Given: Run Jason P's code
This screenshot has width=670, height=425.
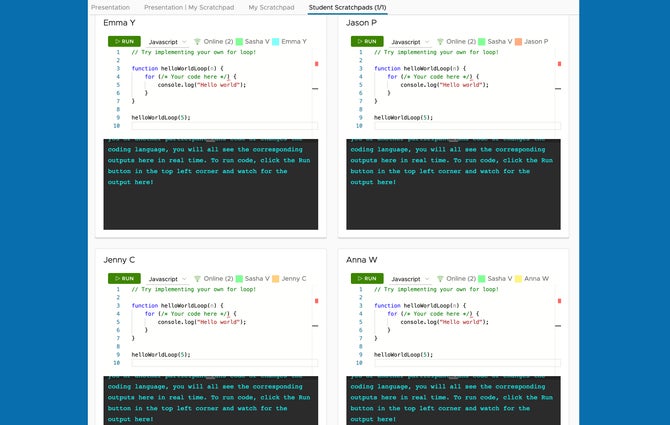Looking at the screenshot, I should pos(367,41).
